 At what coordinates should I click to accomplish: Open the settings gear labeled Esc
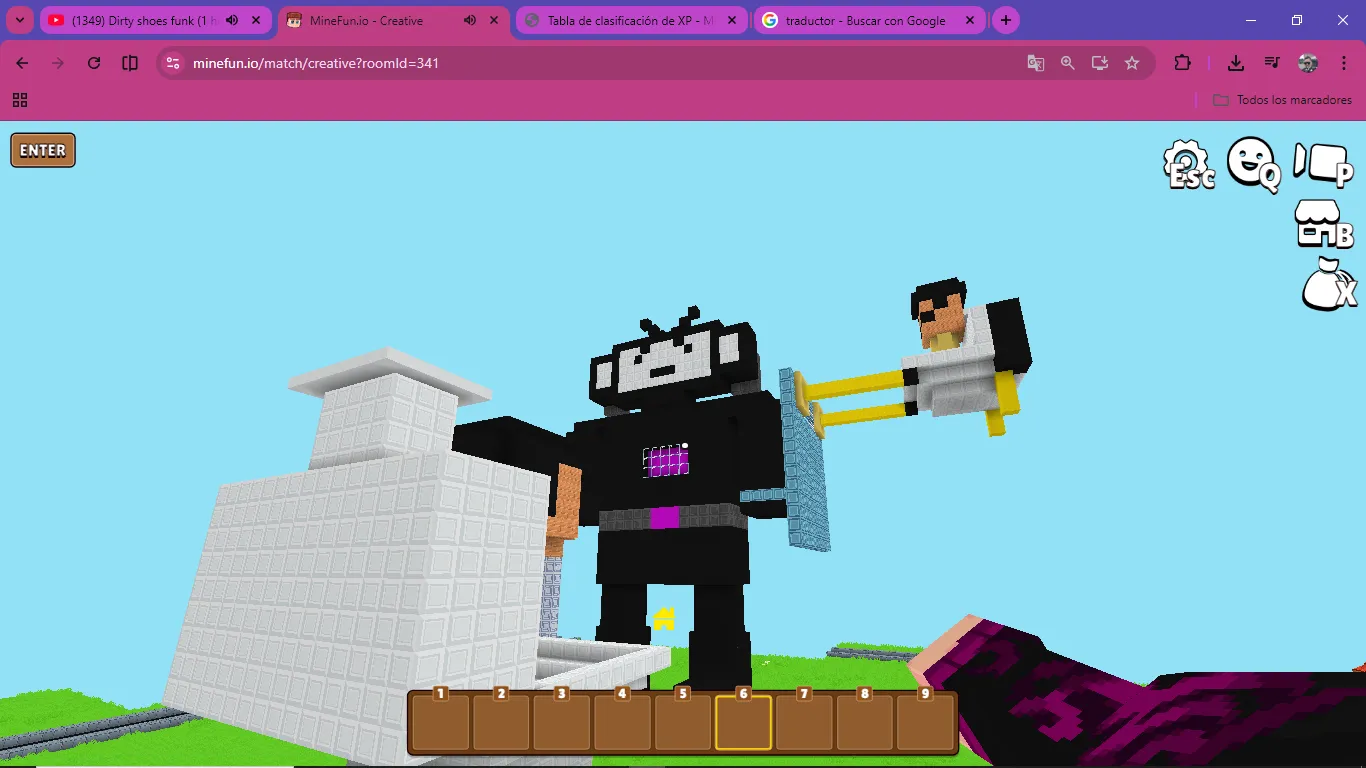click(x=1190, y=164)
